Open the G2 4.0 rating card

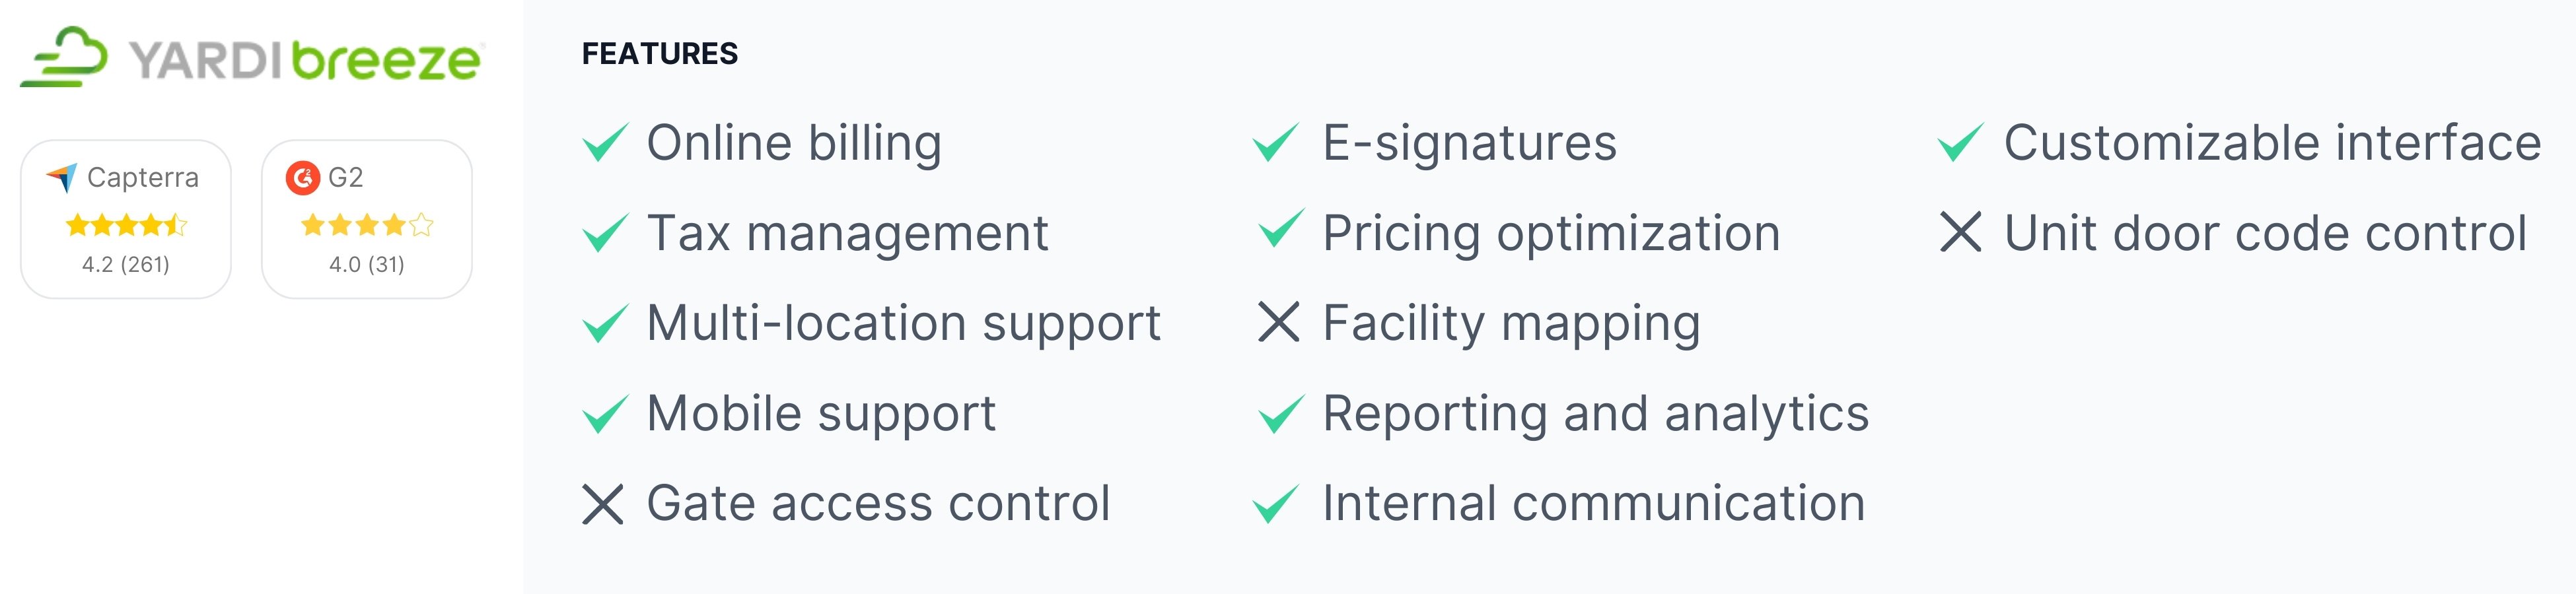pos(367,219)
